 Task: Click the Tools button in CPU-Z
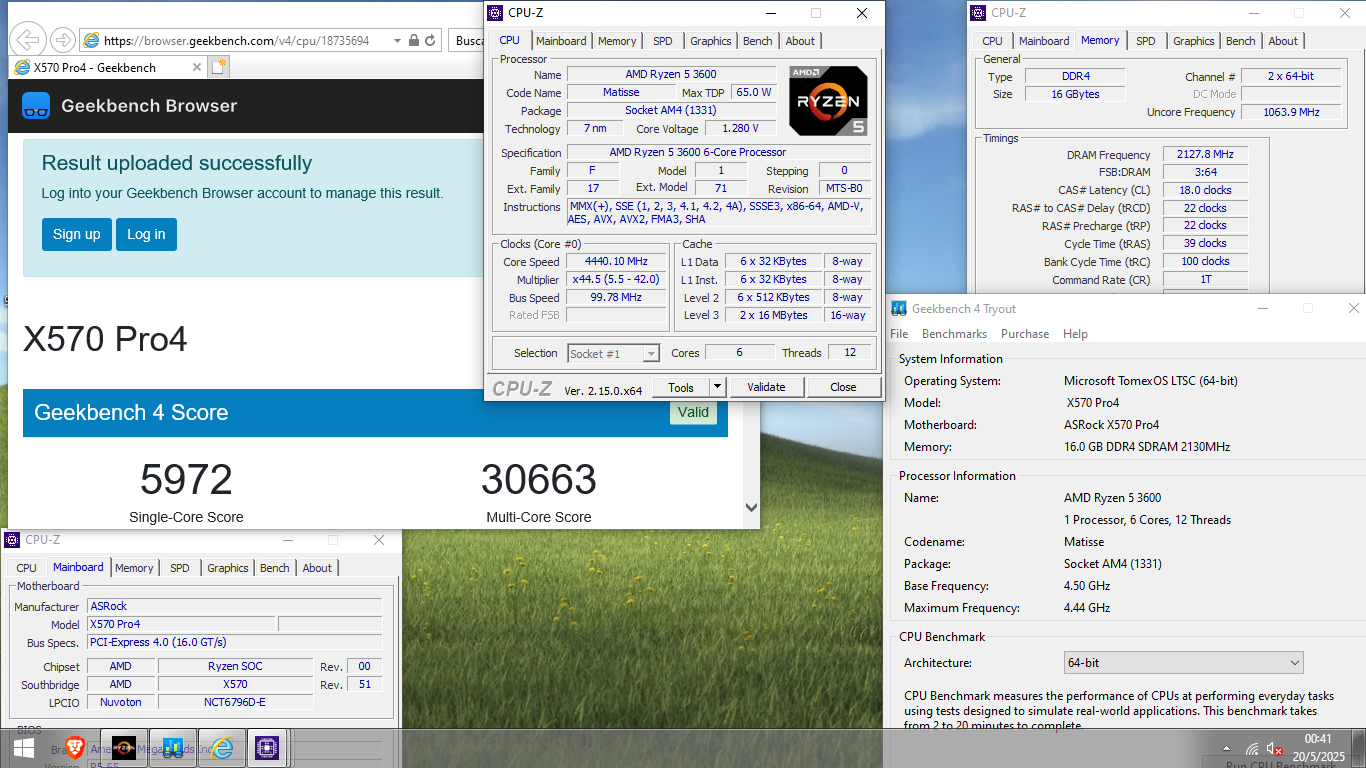[681, 387]
